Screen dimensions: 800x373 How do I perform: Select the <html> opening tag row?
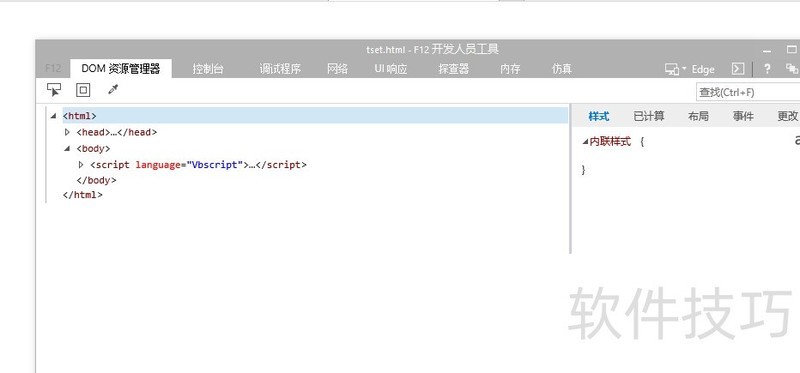(315, 116)
